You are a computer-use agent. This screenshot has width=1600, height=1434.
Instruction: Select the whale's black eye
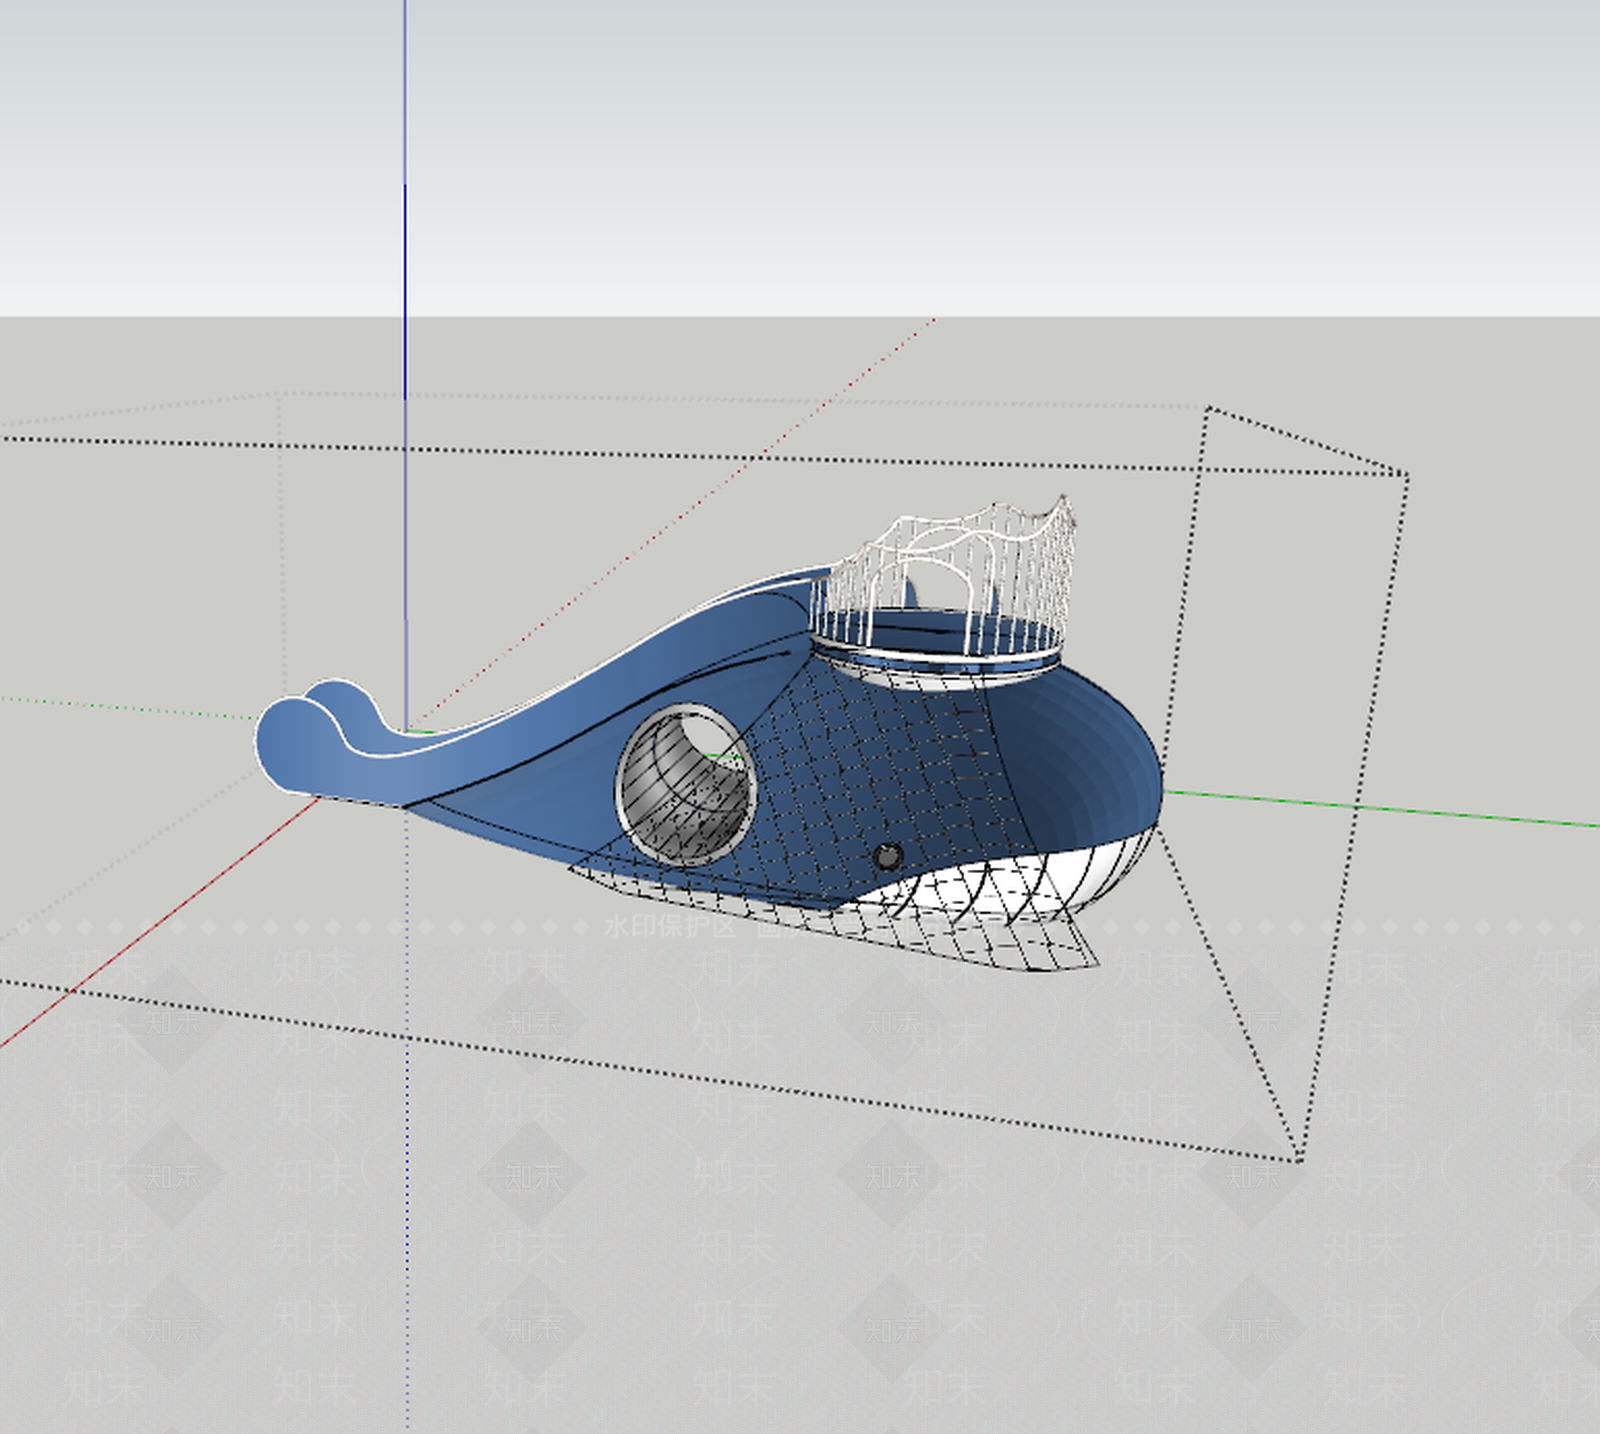[887, 856]
